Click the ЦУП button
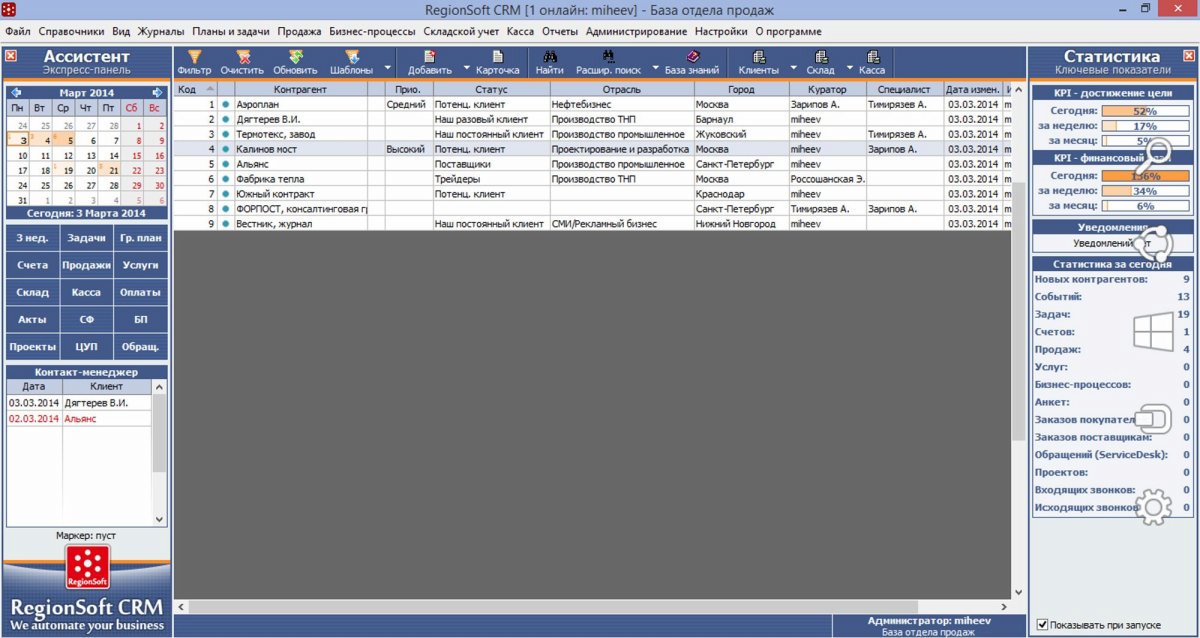The width and height of the screenshot is (1200, 638). coord(86,347)
